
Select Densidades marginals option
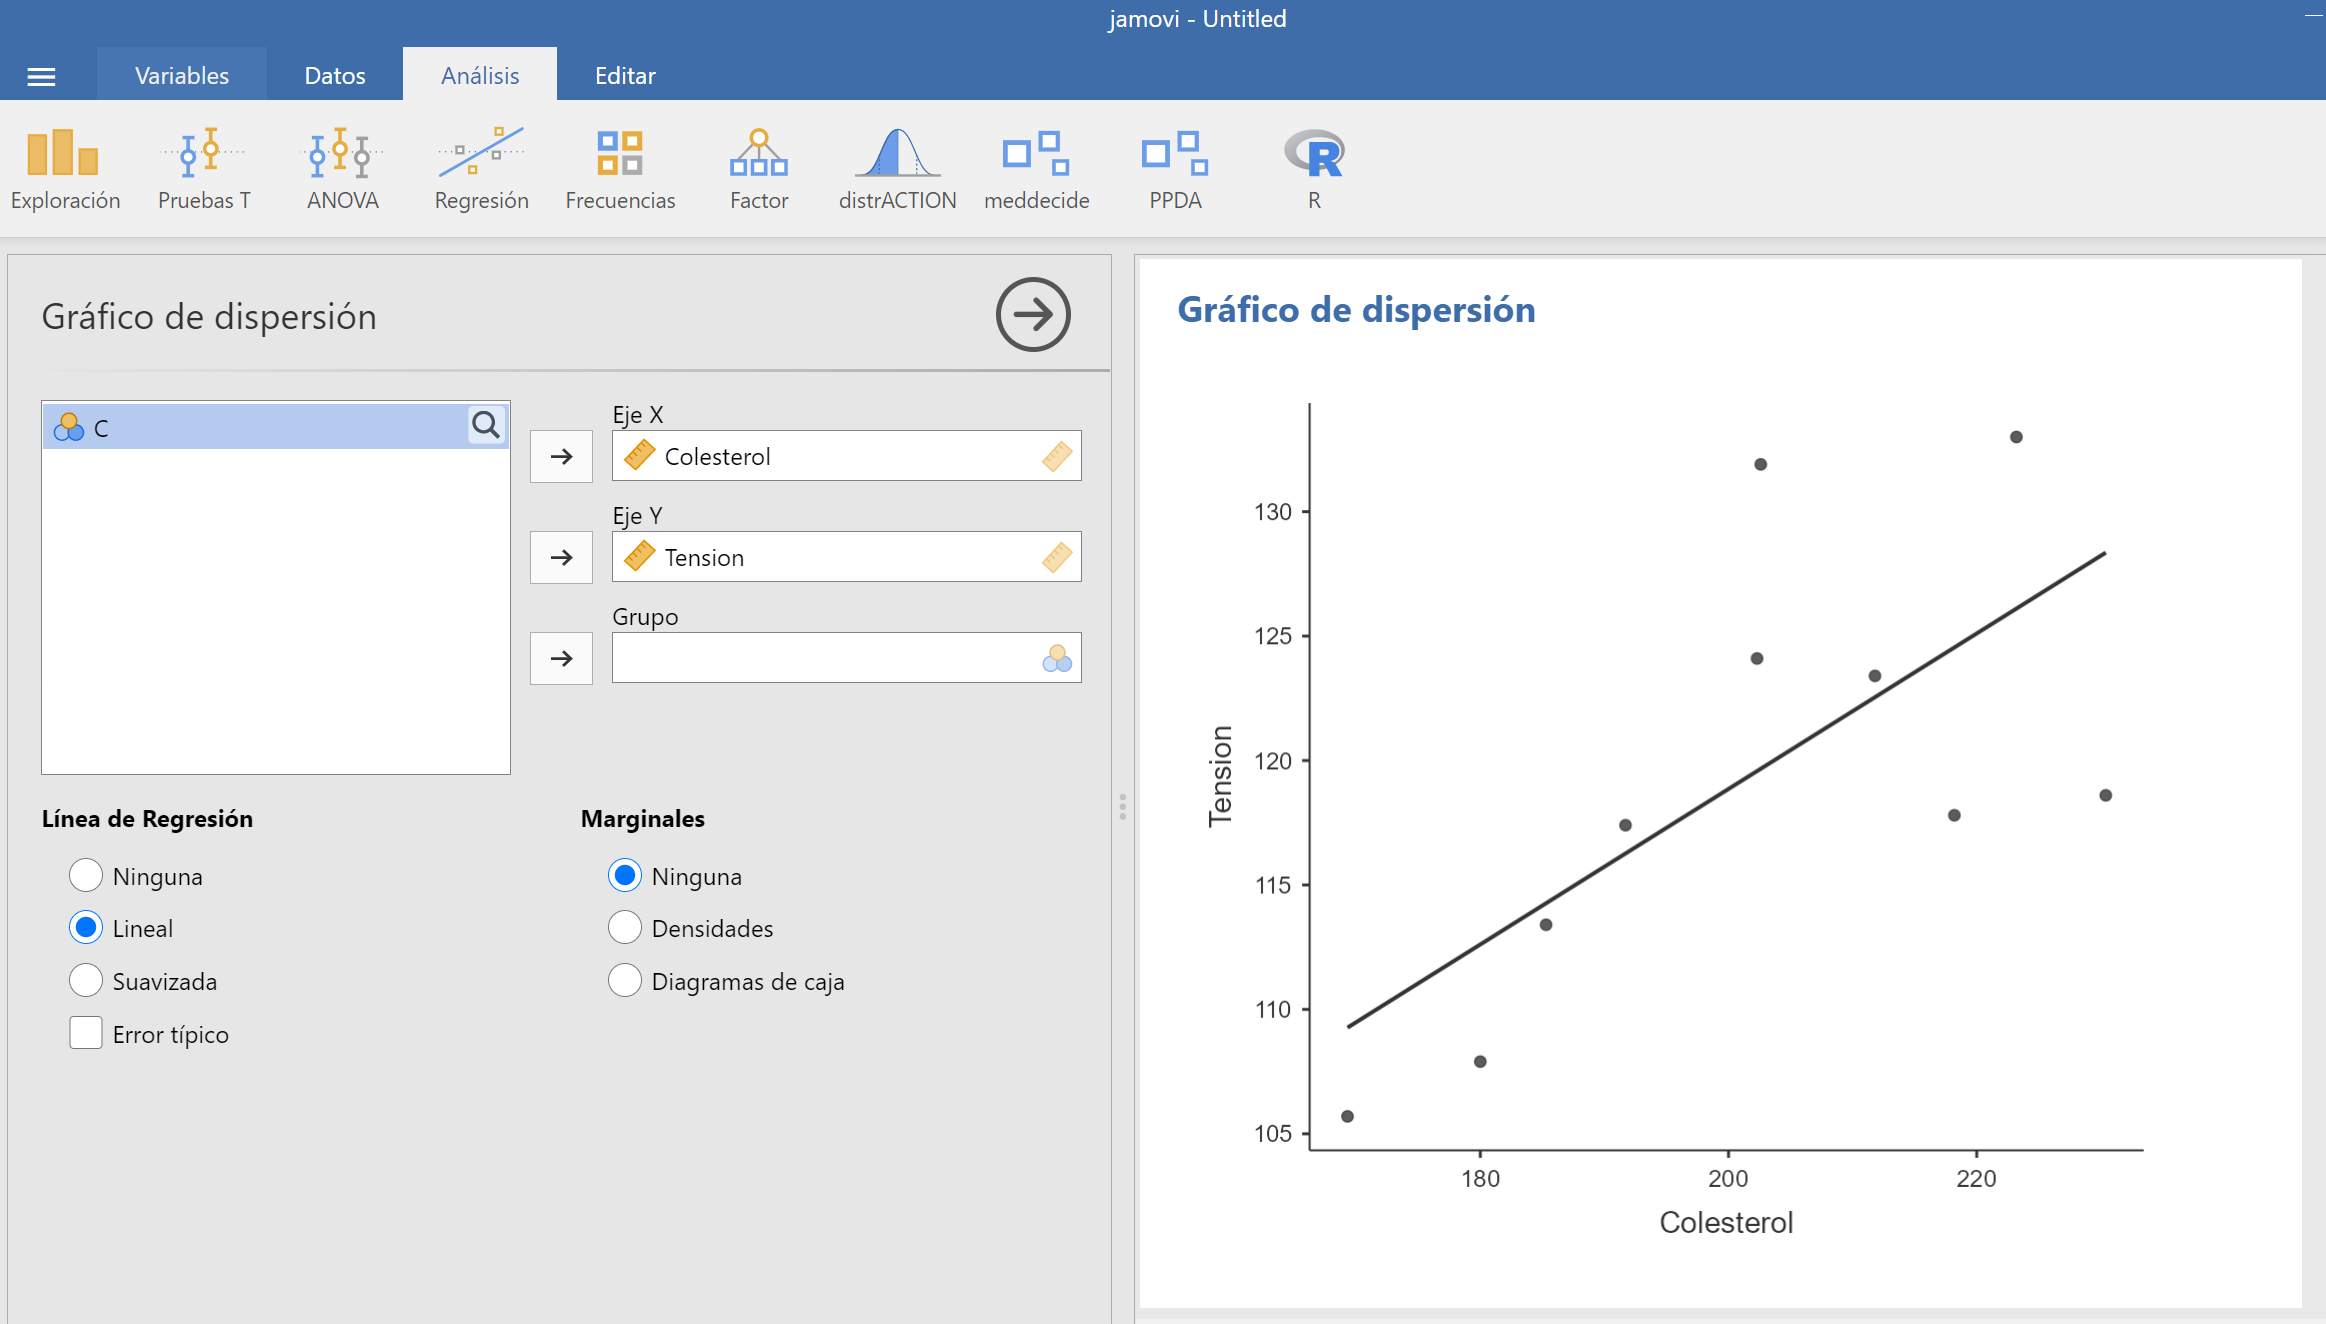[x=625, y=928]
